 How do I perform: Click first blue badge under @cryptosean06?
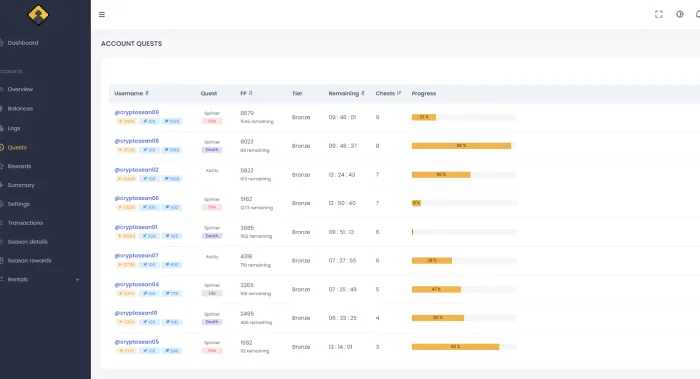149,207
